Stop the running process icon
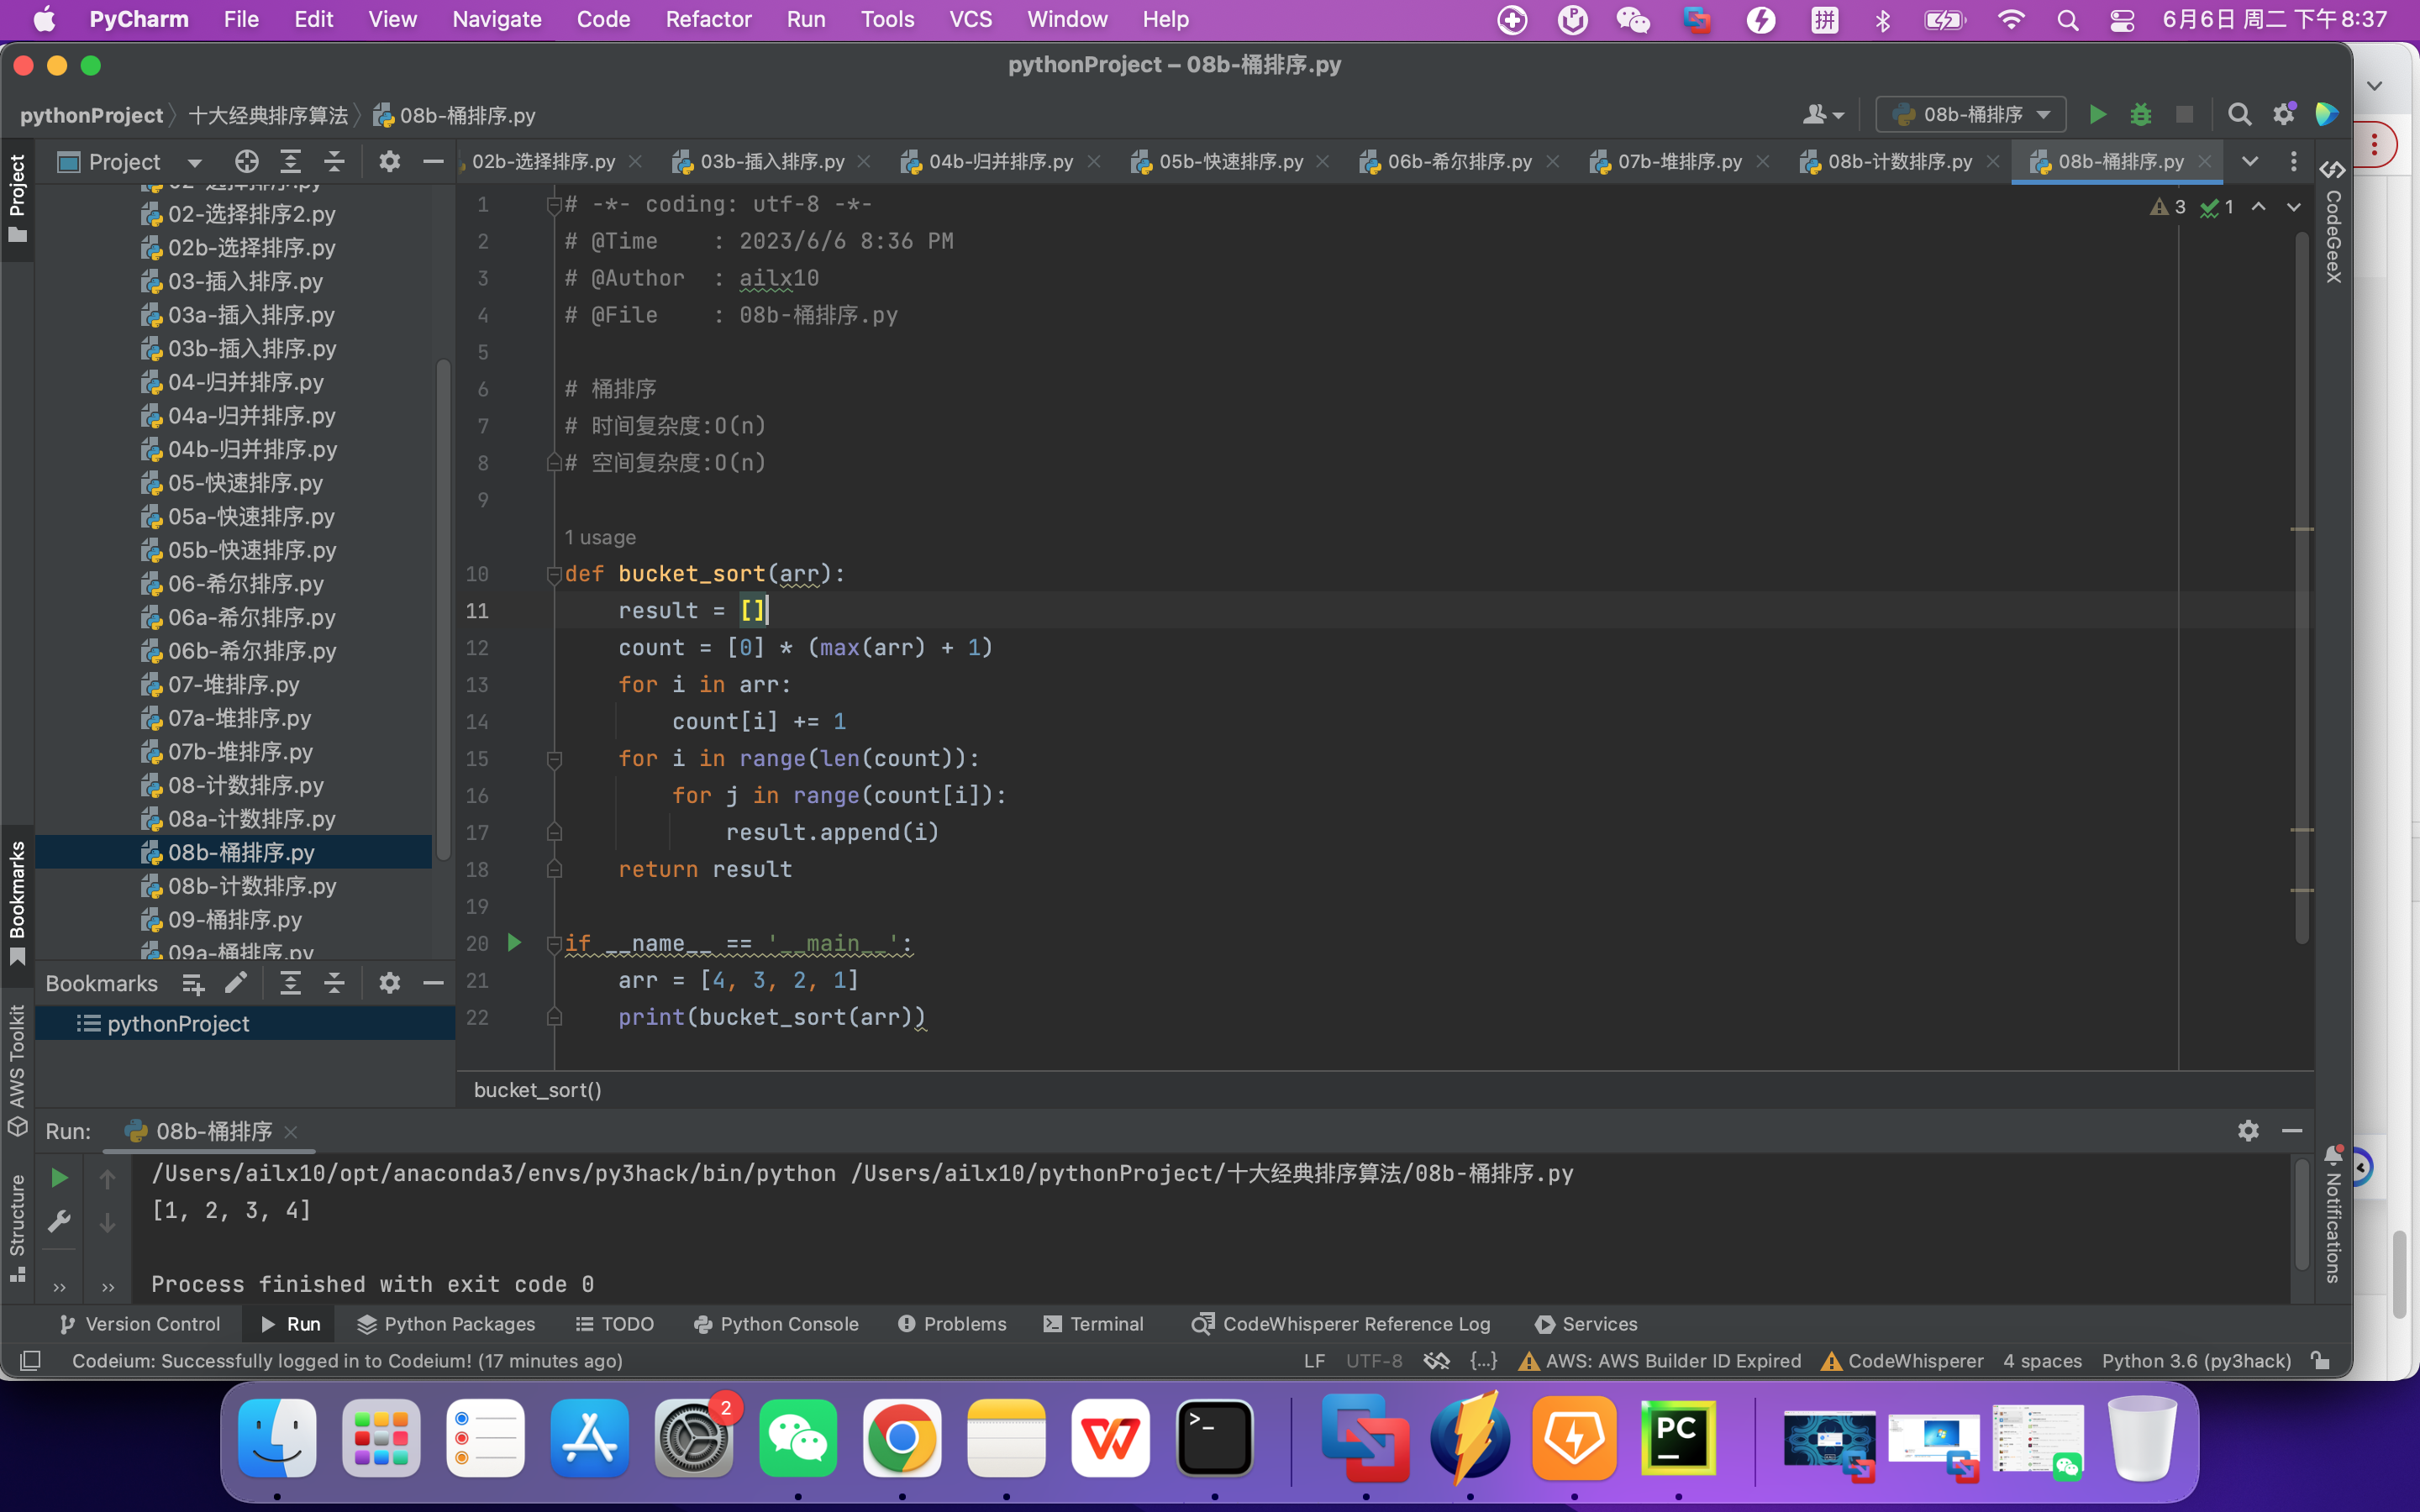 coord(2185,114)
